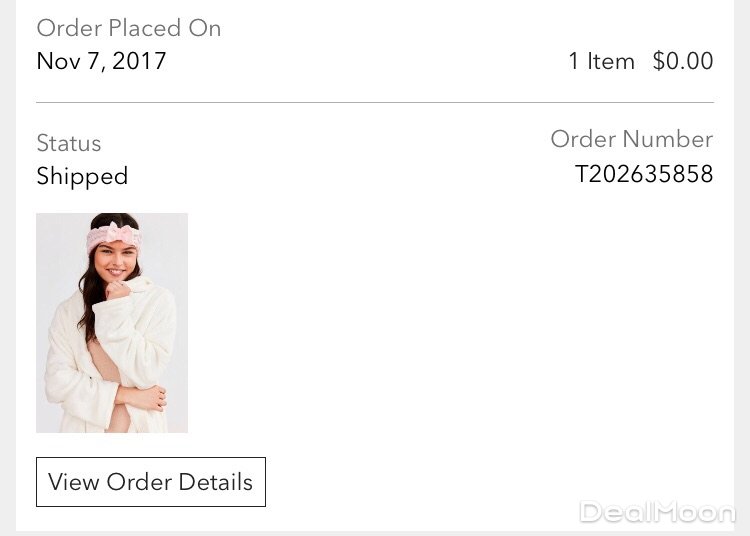Image resolution: width=750 pixels, height=536 pixels.
Task: Click the Order Placed On label
Action: tap(128, 28)
